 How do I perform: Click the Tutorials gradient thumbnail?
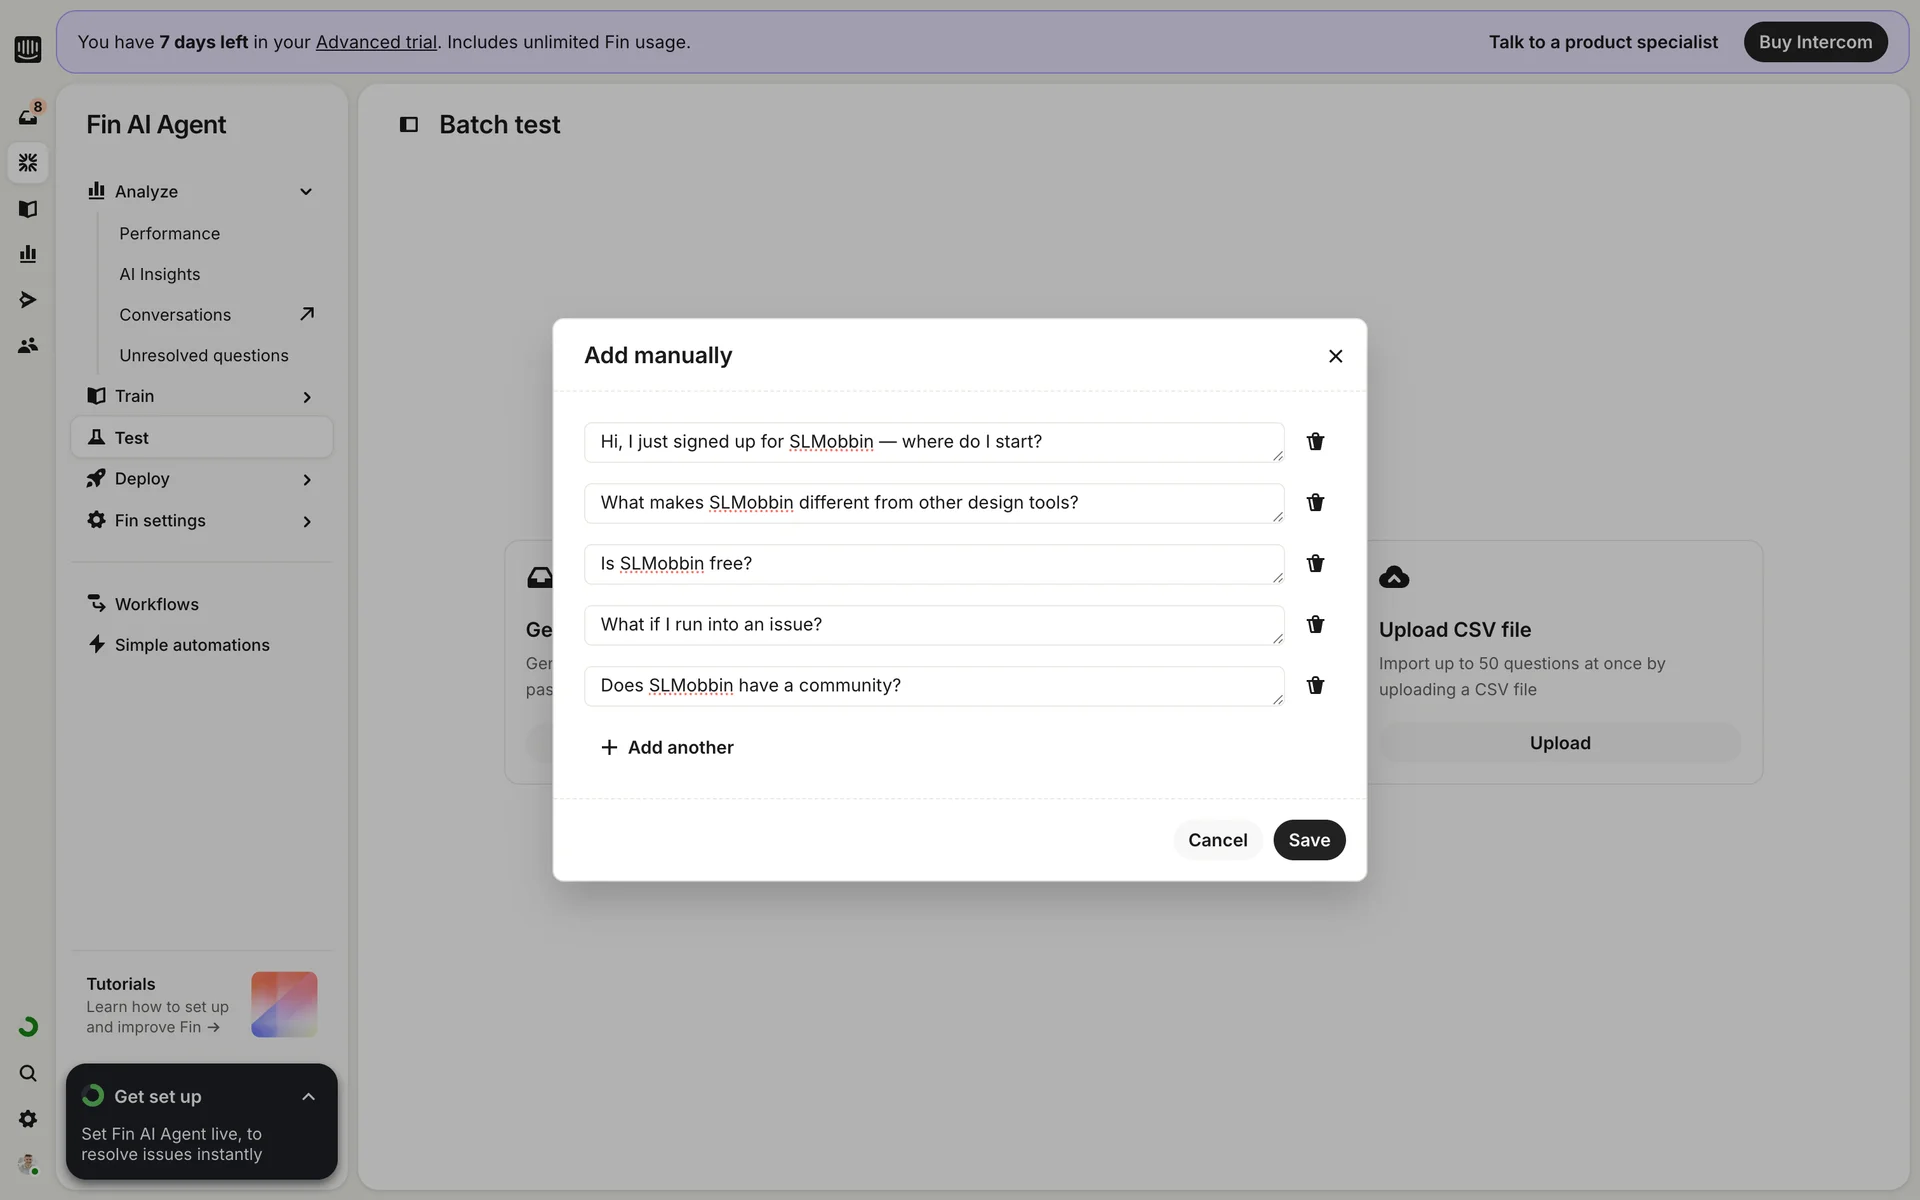tap(284, 1004)
